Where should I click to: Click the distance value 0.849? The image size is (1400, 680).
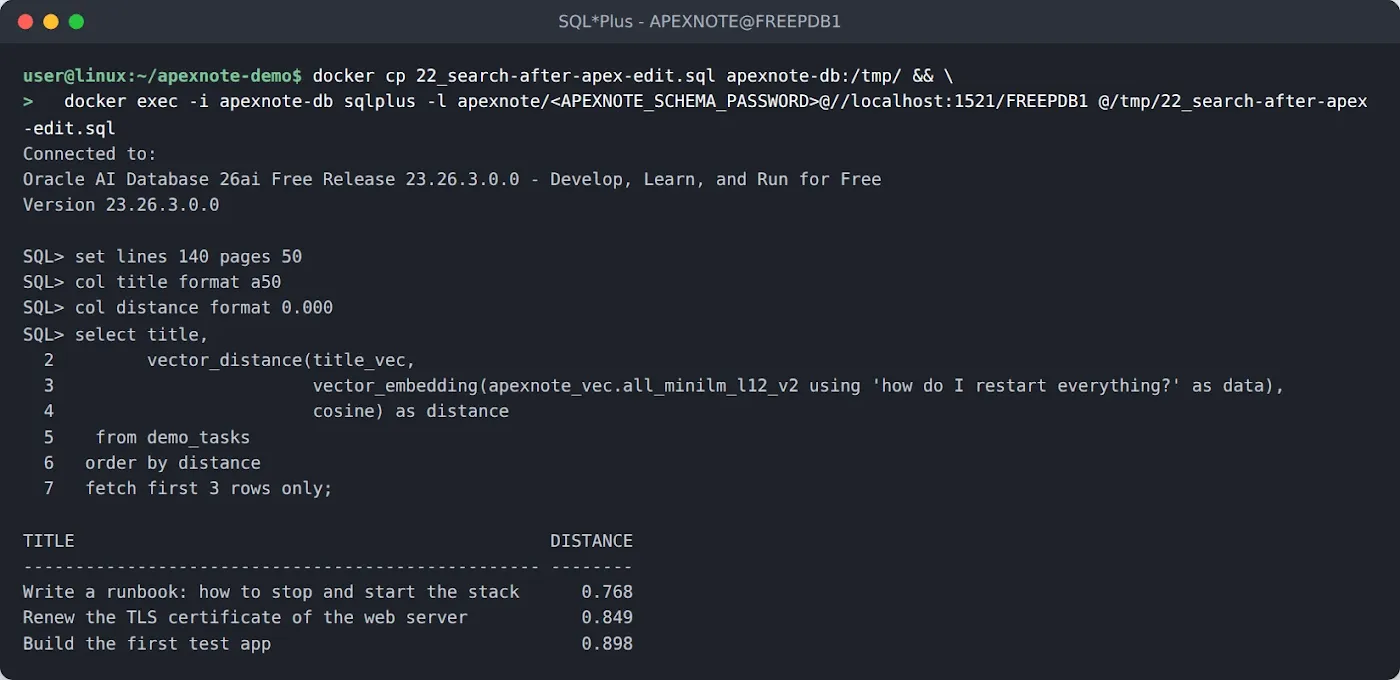coord(607,618)
